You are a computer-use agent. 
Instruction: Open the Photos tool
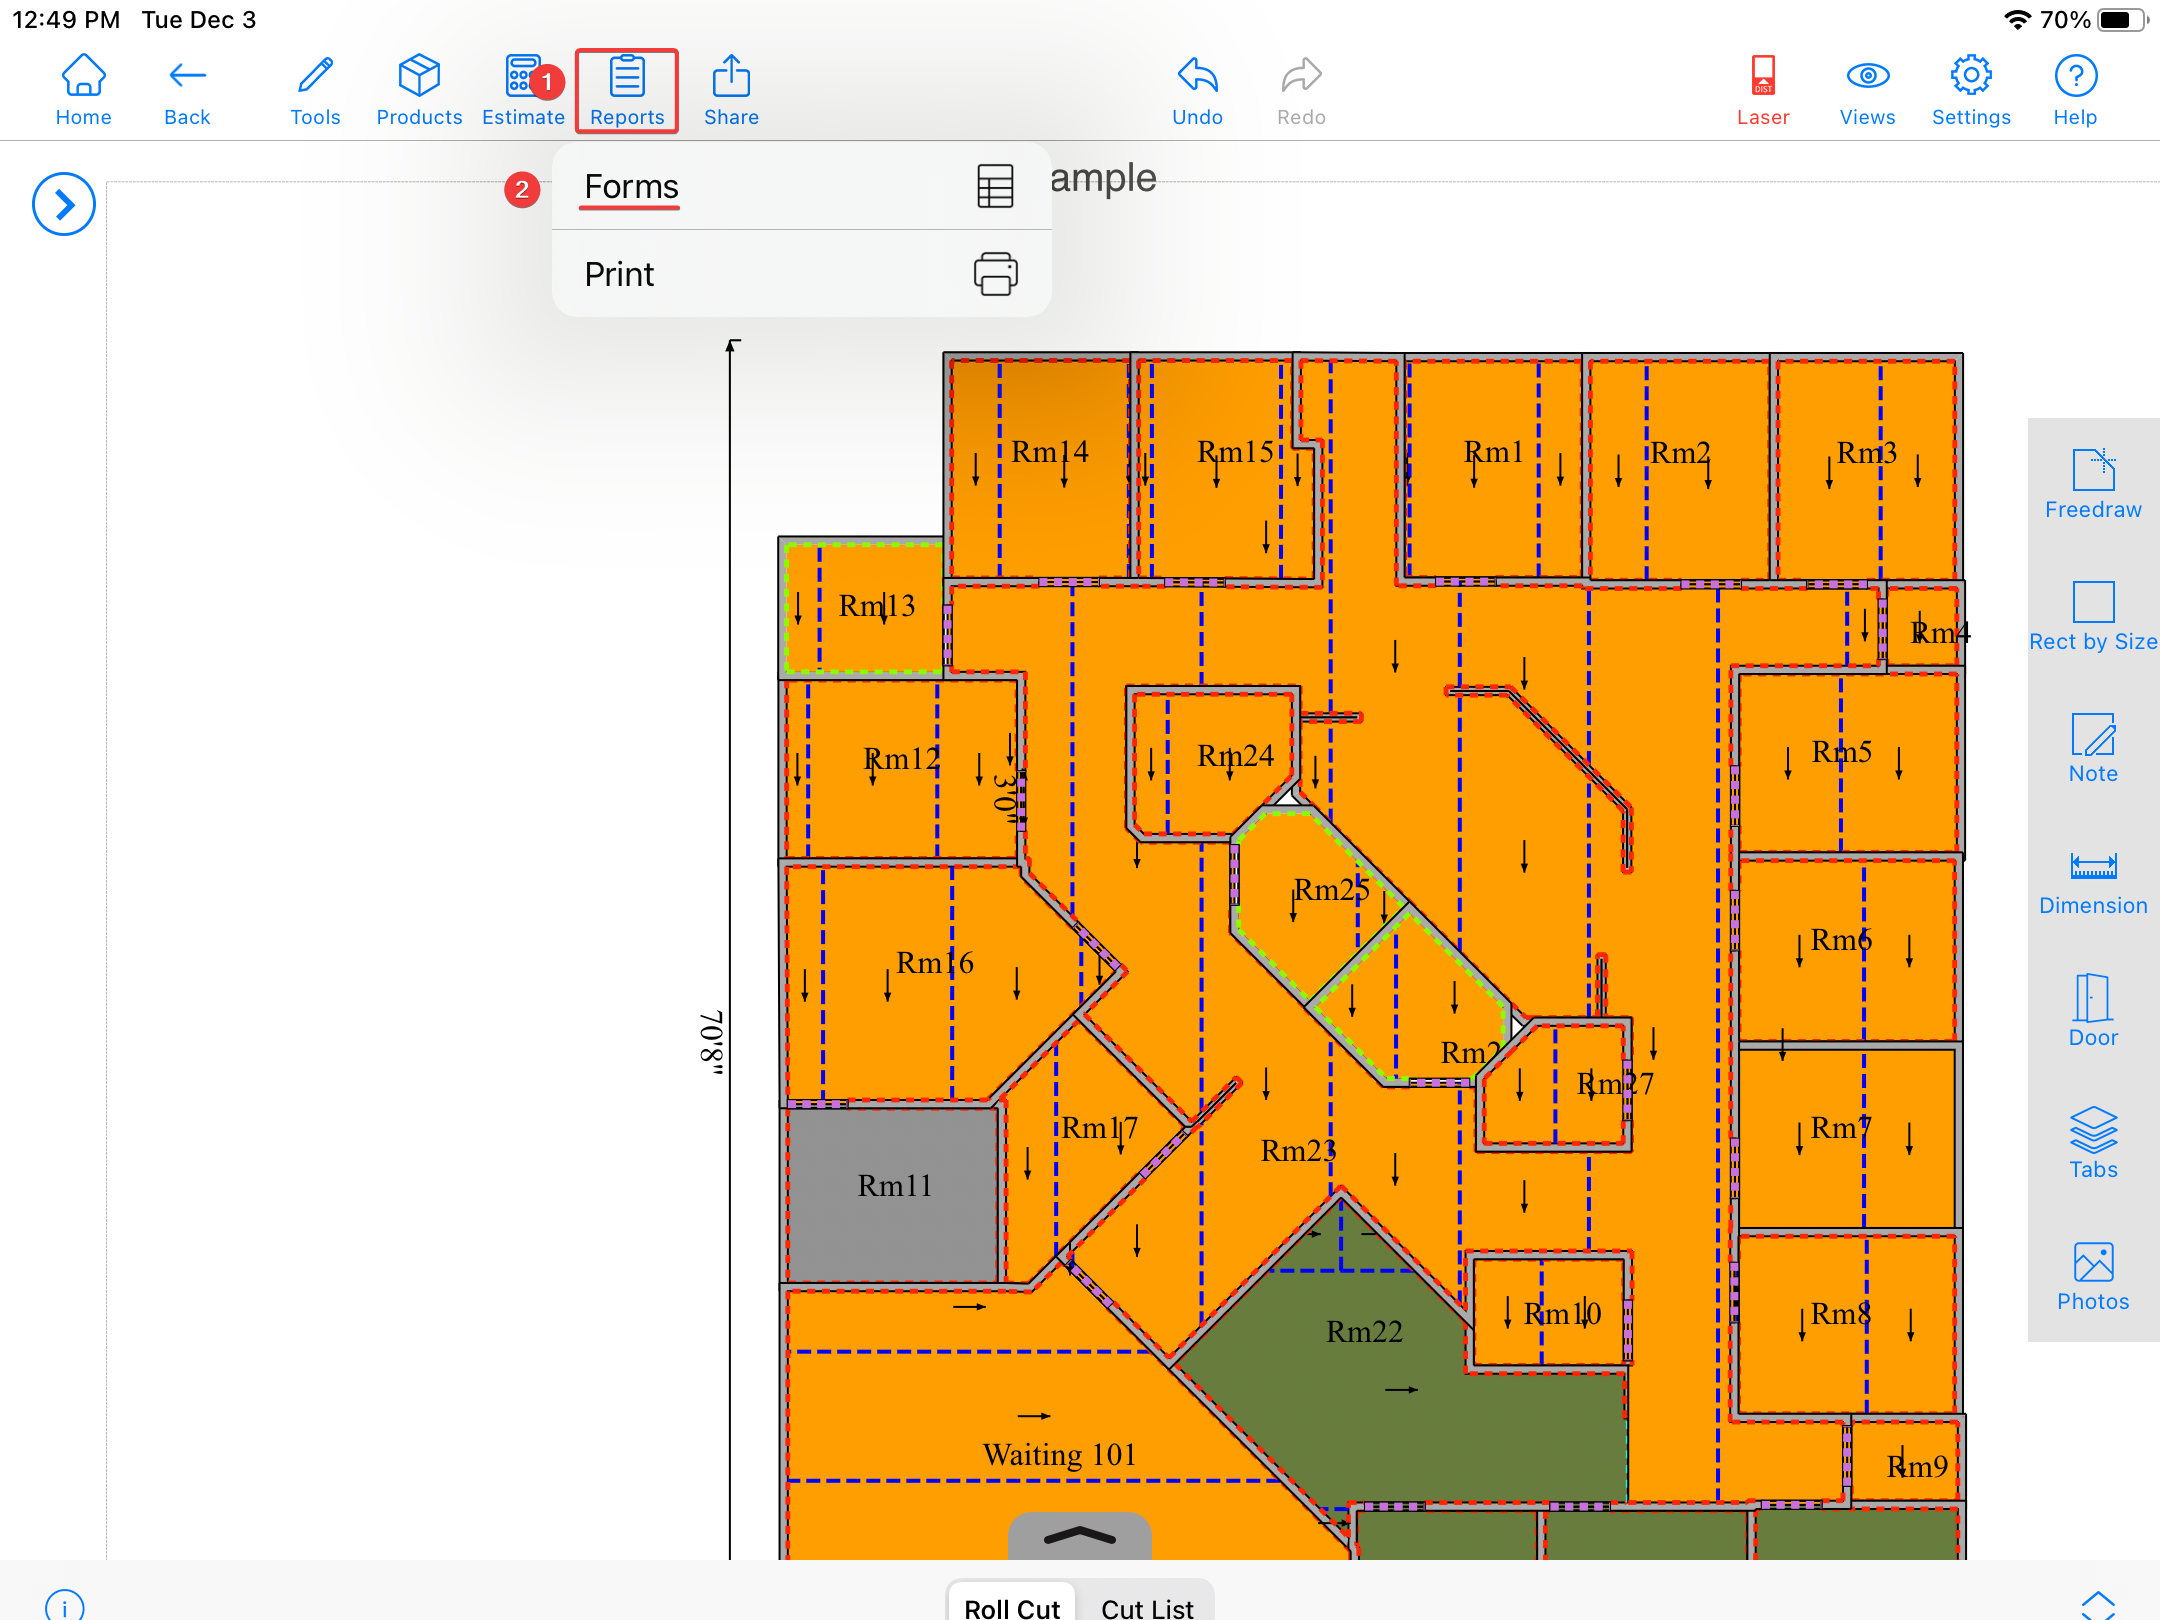pos(2092,1275)
